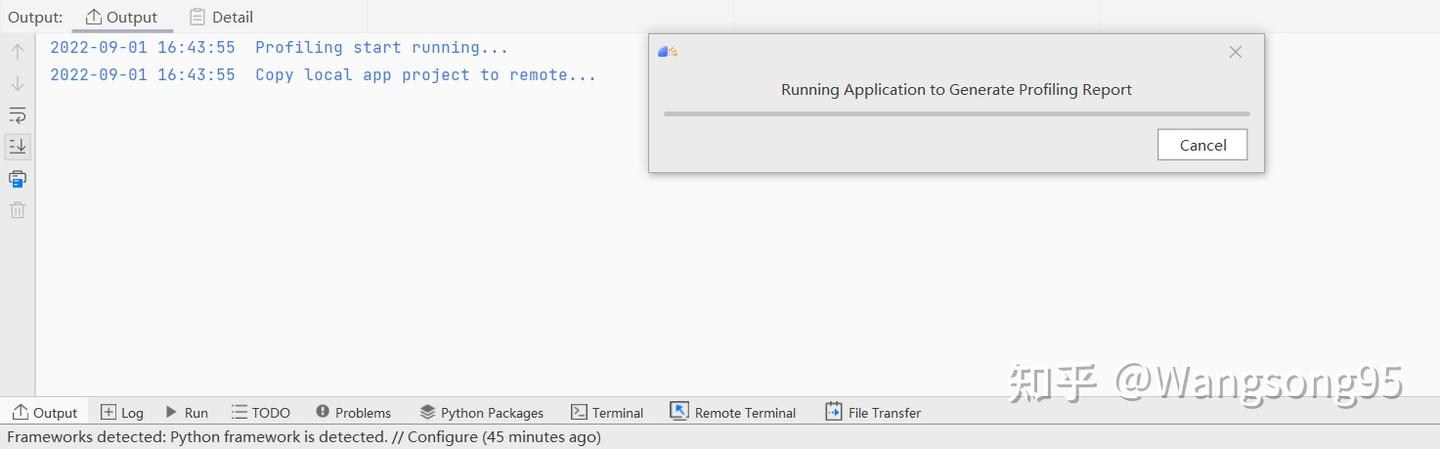Image resolution: width=1440 pixels, height=449 pixels.
Task: Switch to the Detail tab
Action: tap(221, 17)
